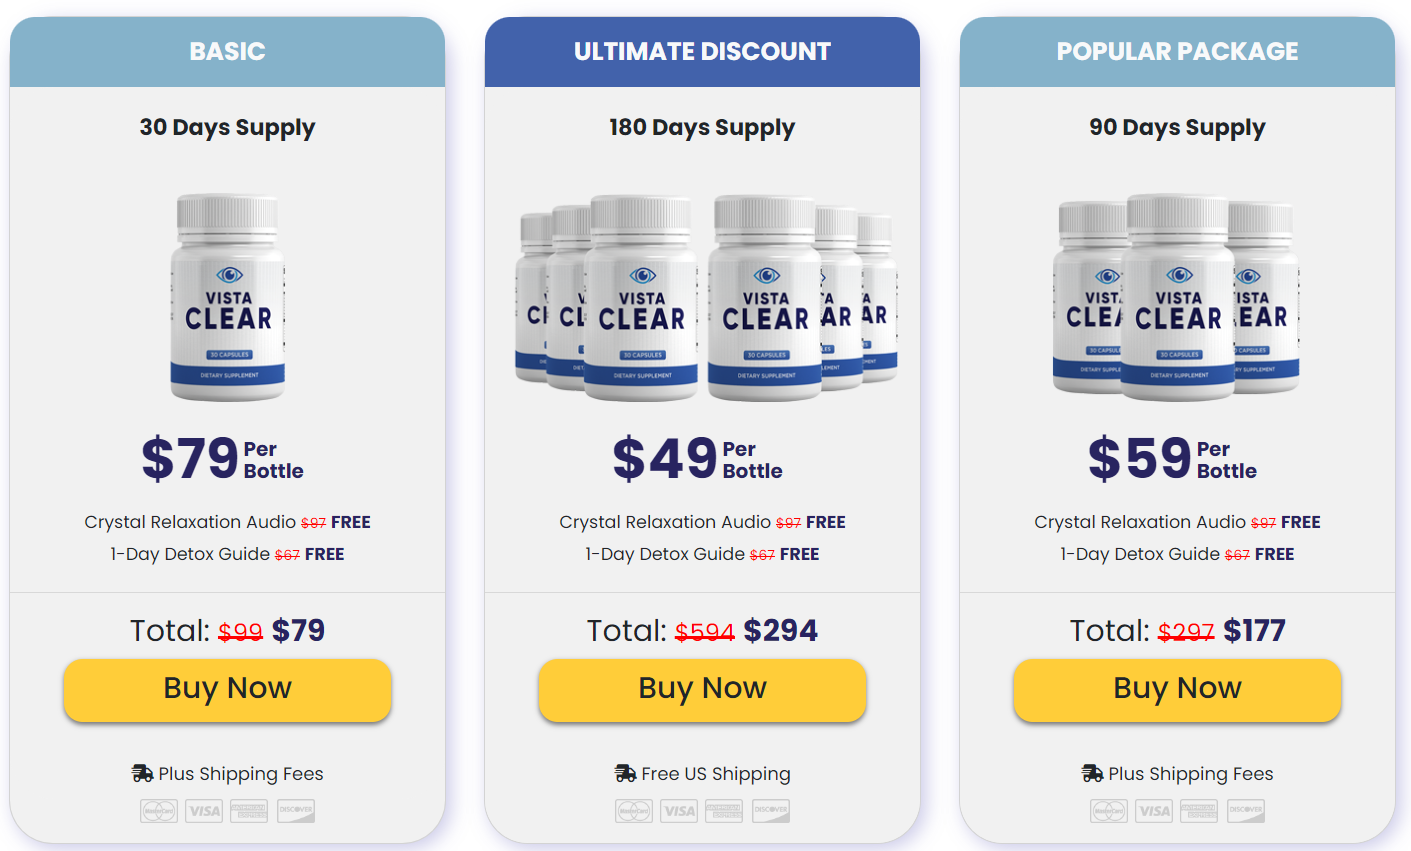Click the crossed-out $297 price under Popular Package
1411x851 pixels.
tap(1186, 630)
